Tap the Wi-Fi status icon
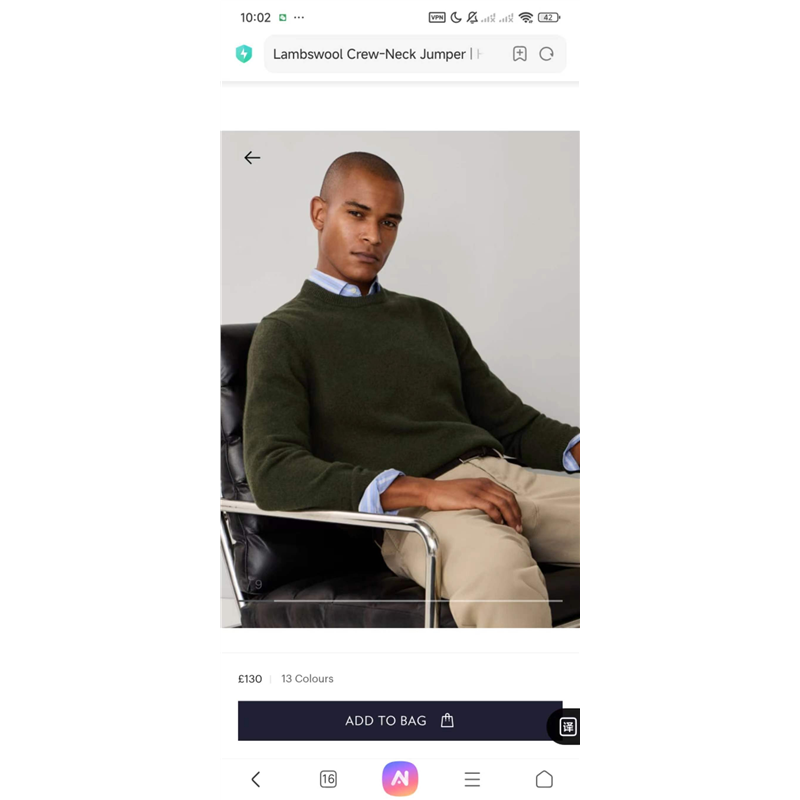The height and width of the screenshot is (800, 800). 526,18
